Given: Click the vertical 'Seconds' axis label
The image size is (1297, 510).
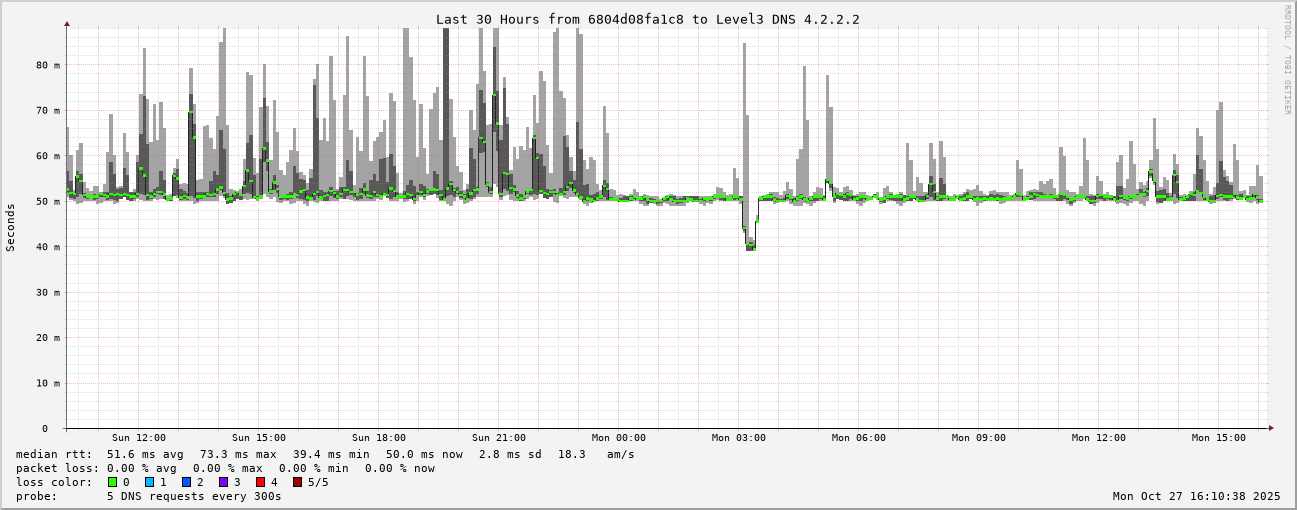Looking at the screenshot, I should pos(11,227).
